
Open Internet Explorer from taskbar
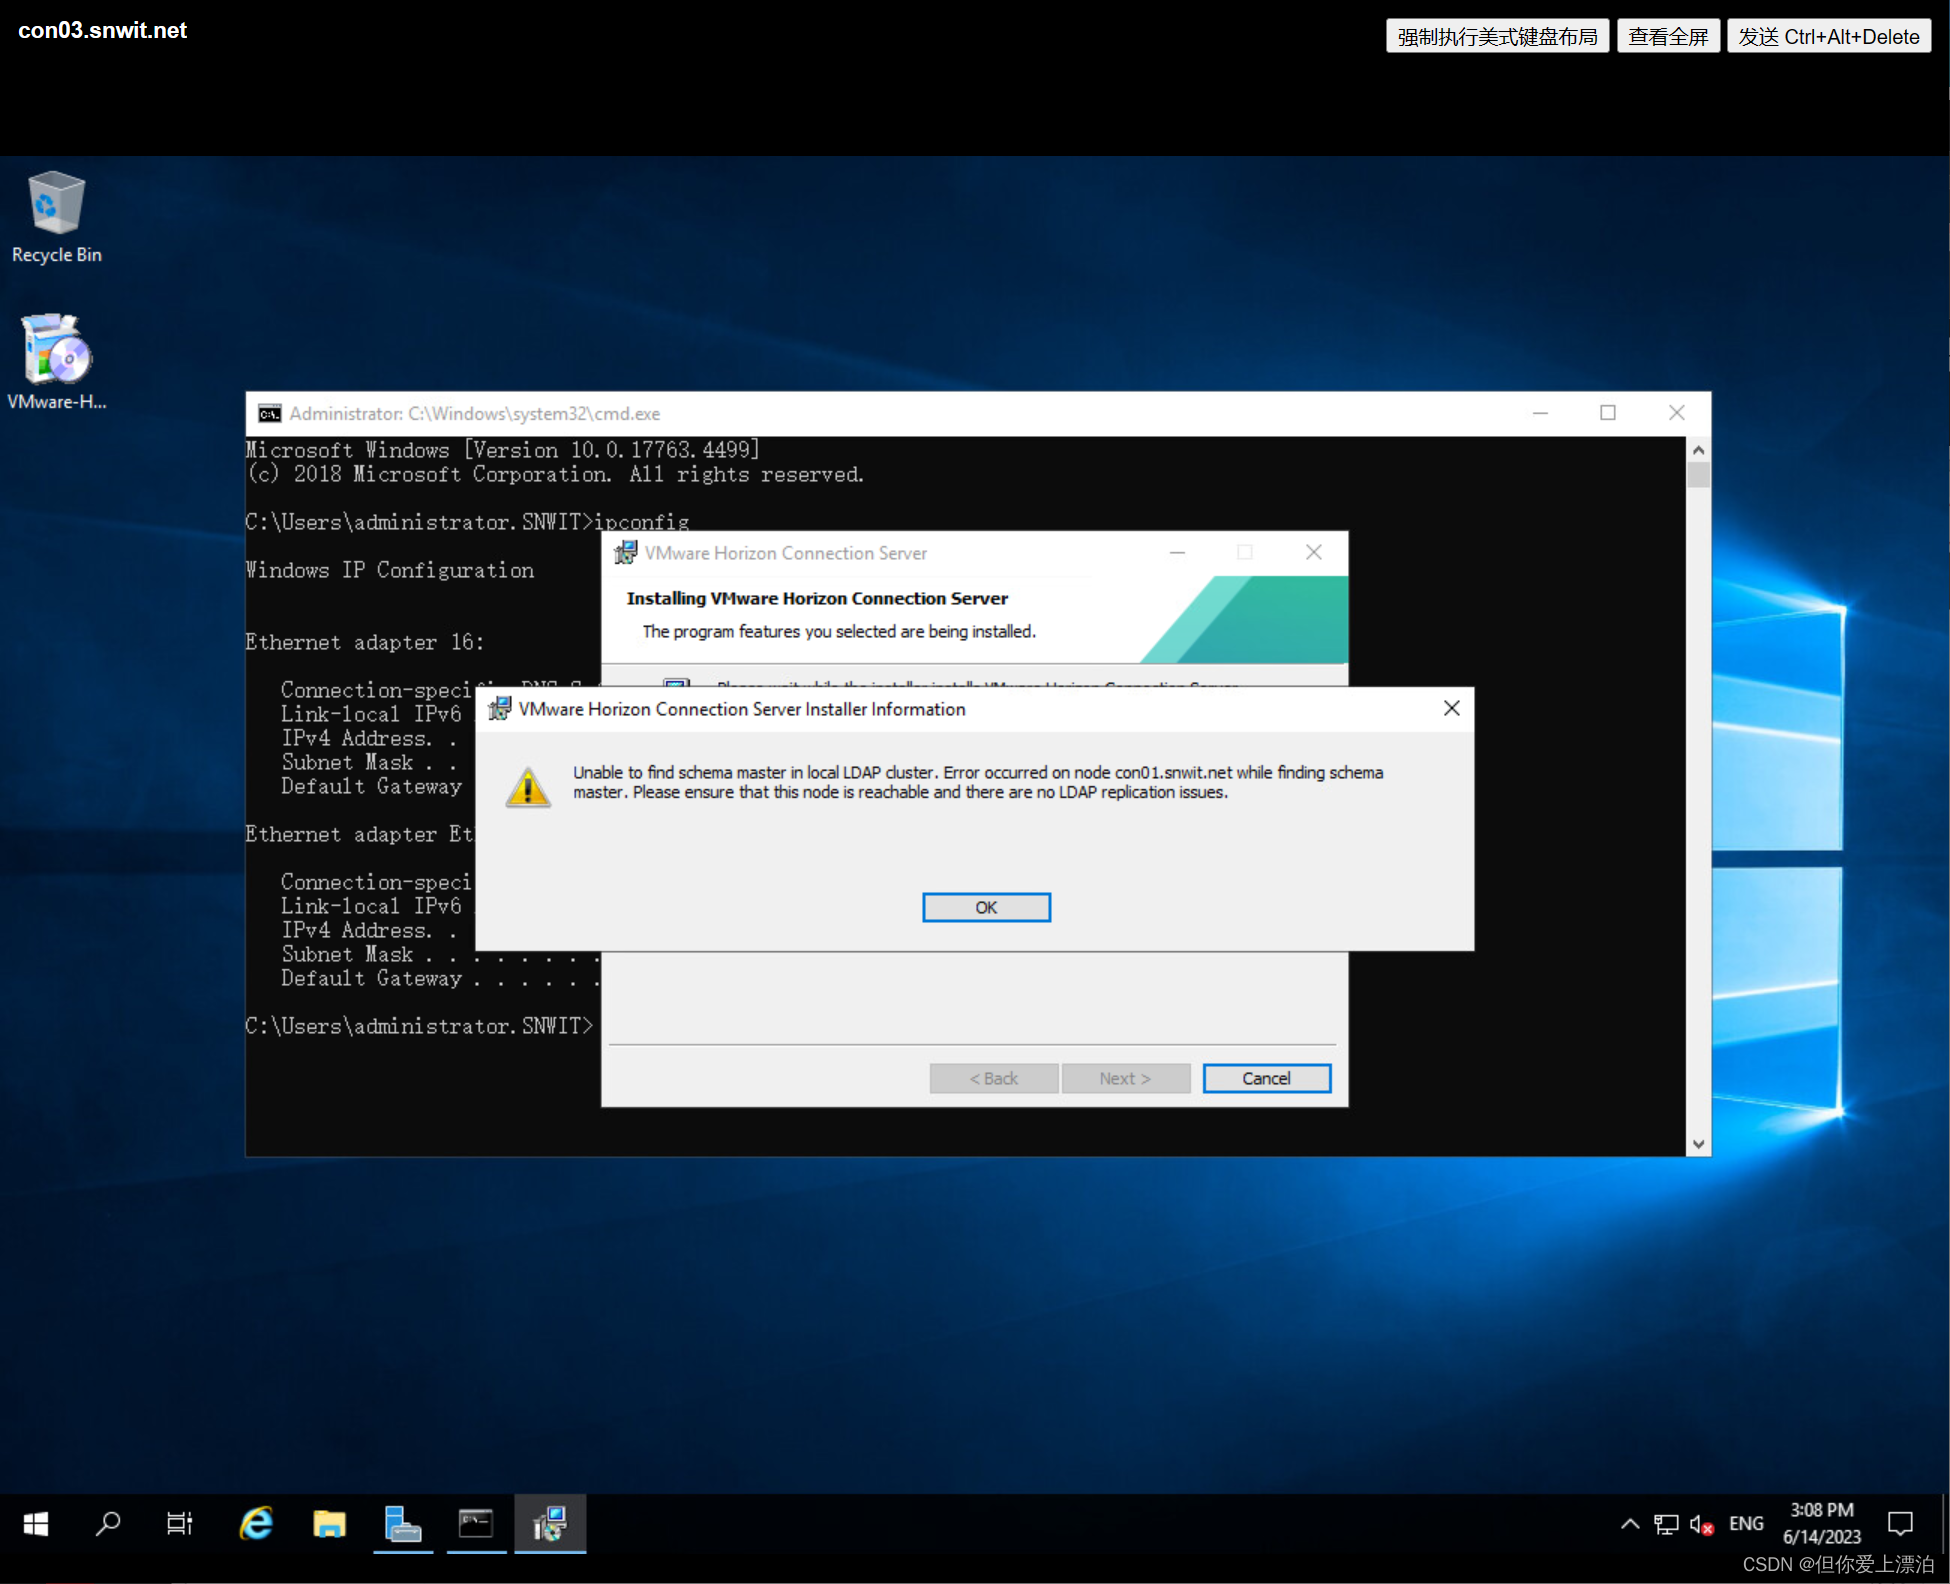coord(256,1524)
